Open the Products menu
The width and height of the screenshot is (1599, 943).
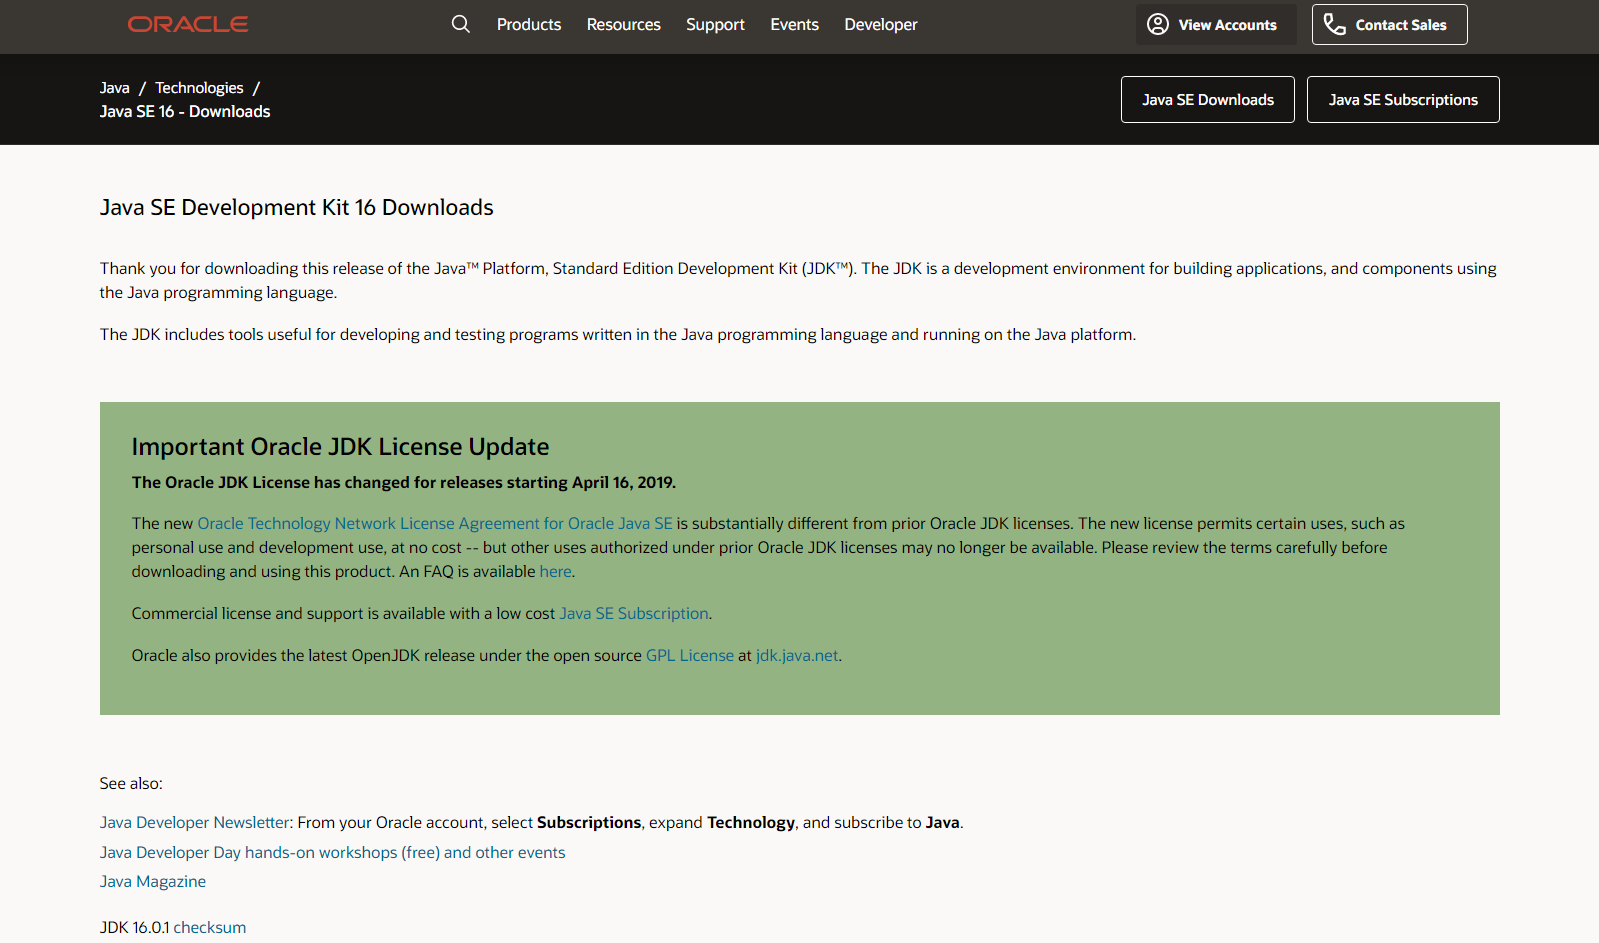point(529,24)
